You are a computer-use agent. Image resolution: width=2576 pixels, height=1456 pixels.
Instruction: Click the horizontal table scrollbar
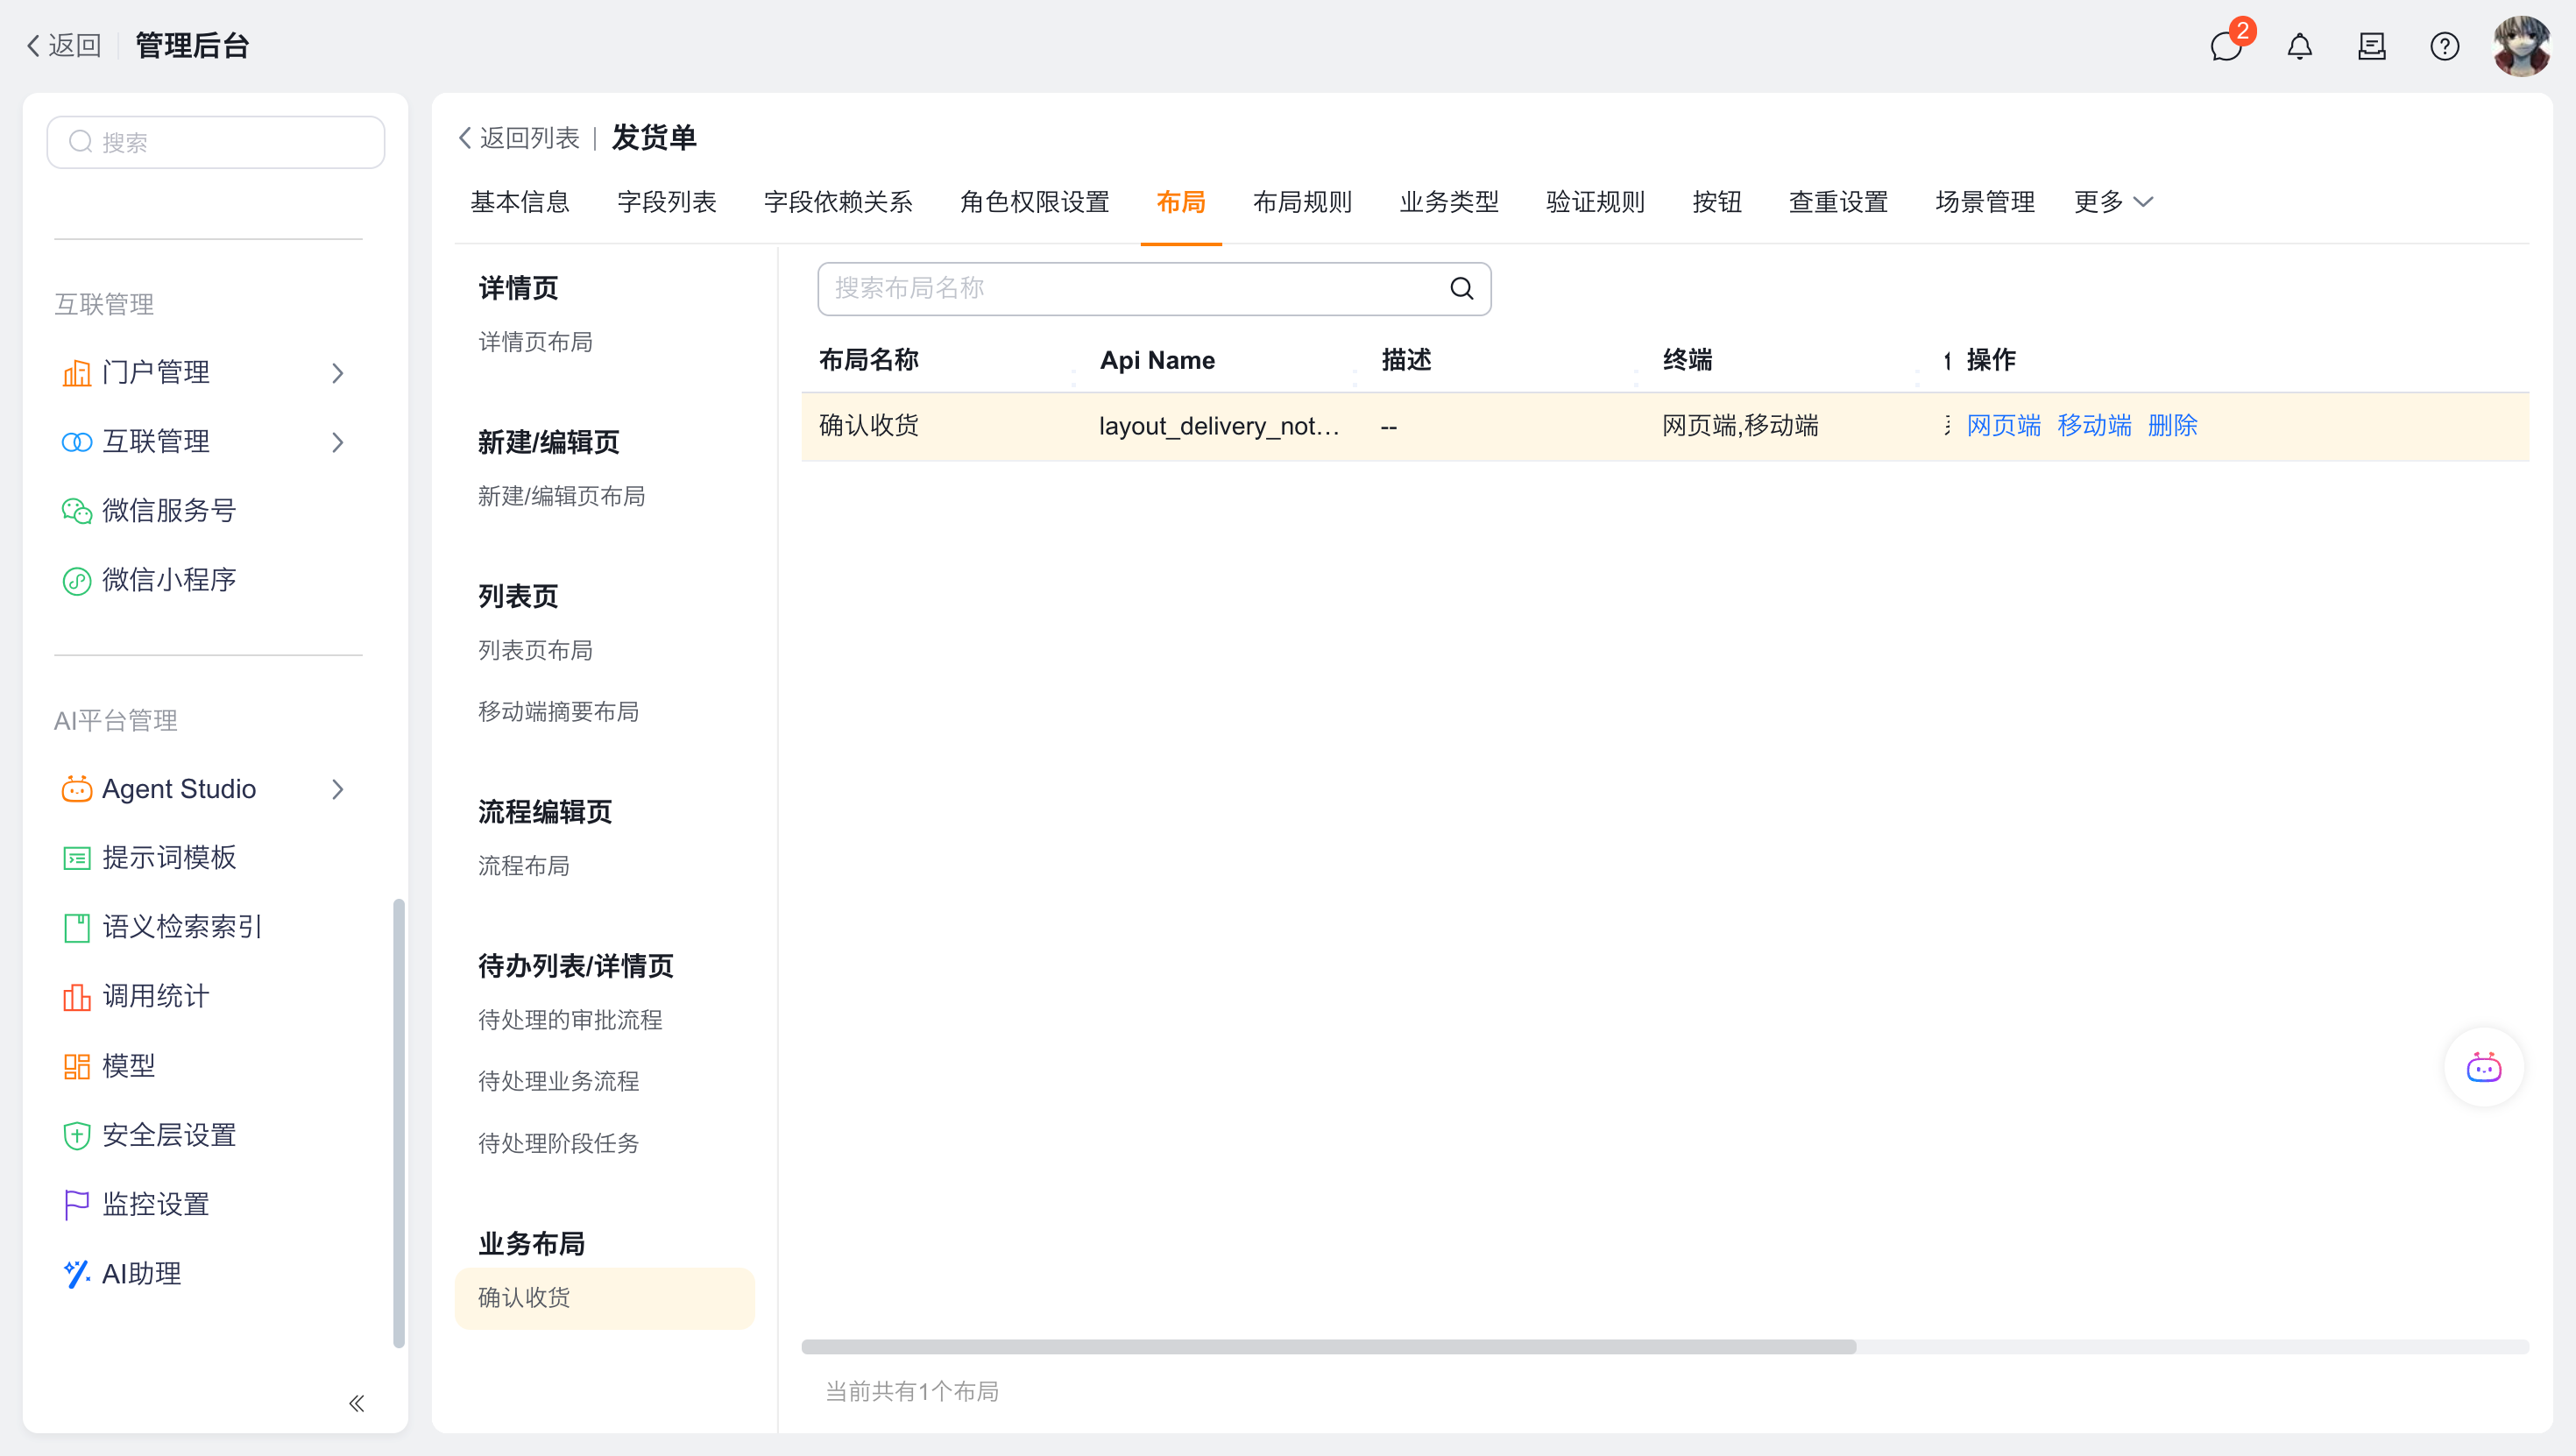click(x=1328, y=1346)
